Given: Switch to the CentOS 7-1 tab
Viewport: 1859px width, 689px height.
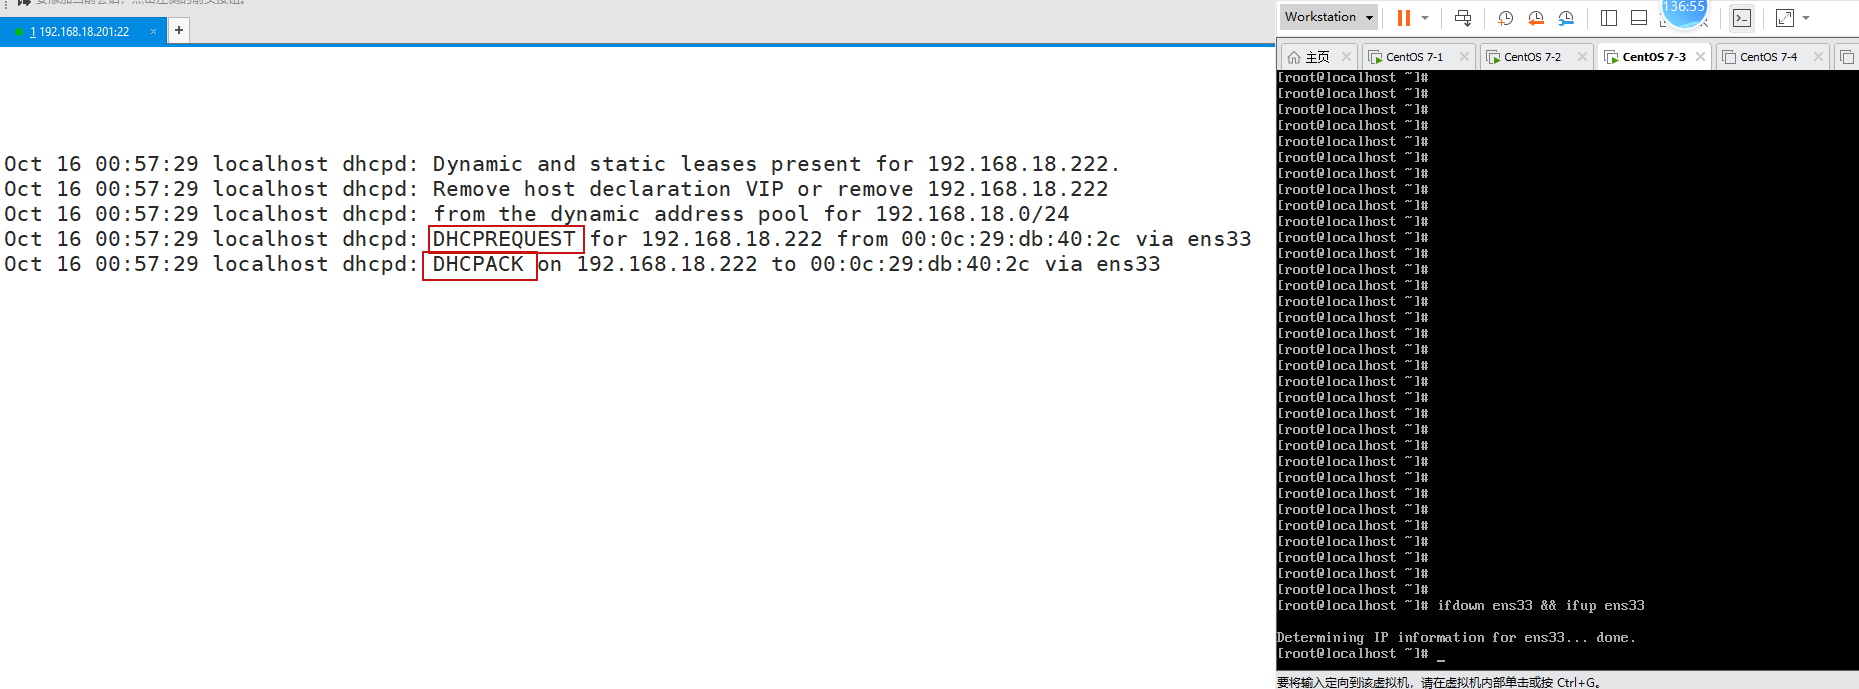Looking at the screenshot, I should tap(1413, 57).
